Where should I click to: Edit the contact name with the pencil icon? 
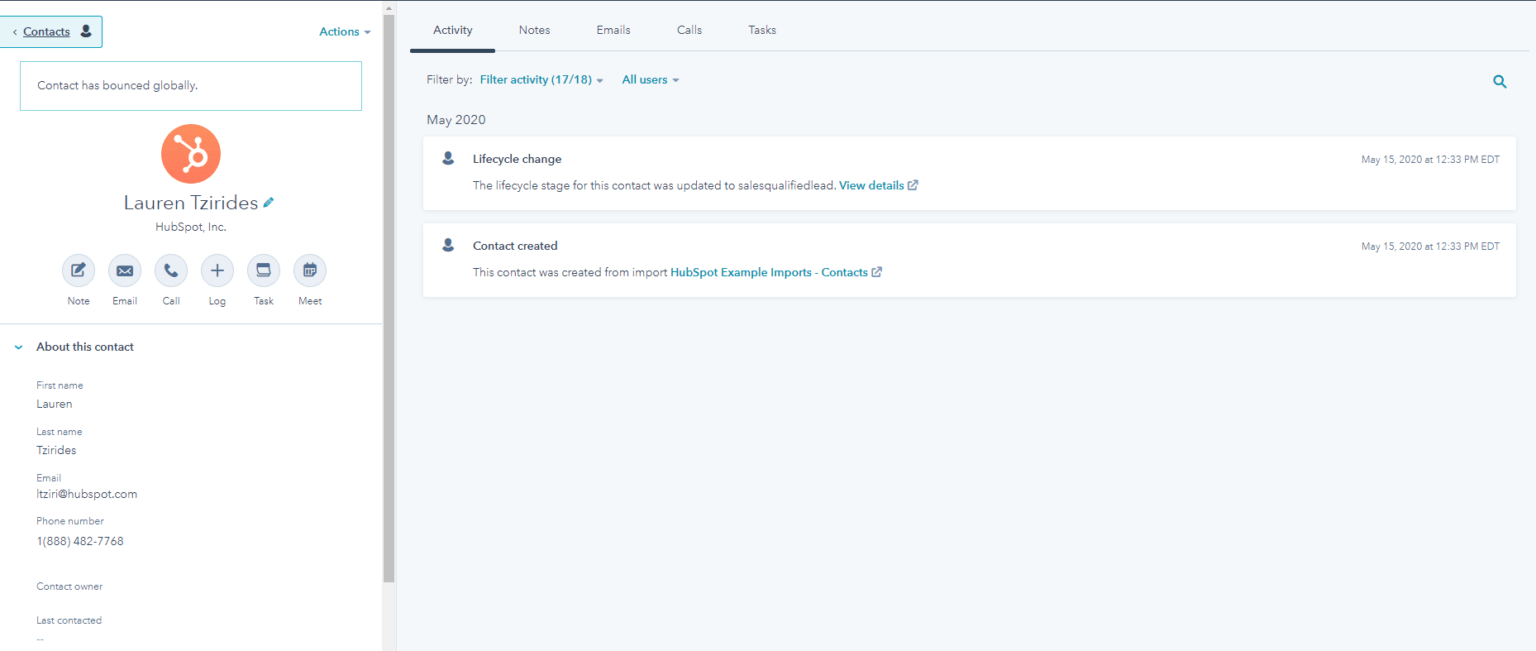[x=268, y=201]
